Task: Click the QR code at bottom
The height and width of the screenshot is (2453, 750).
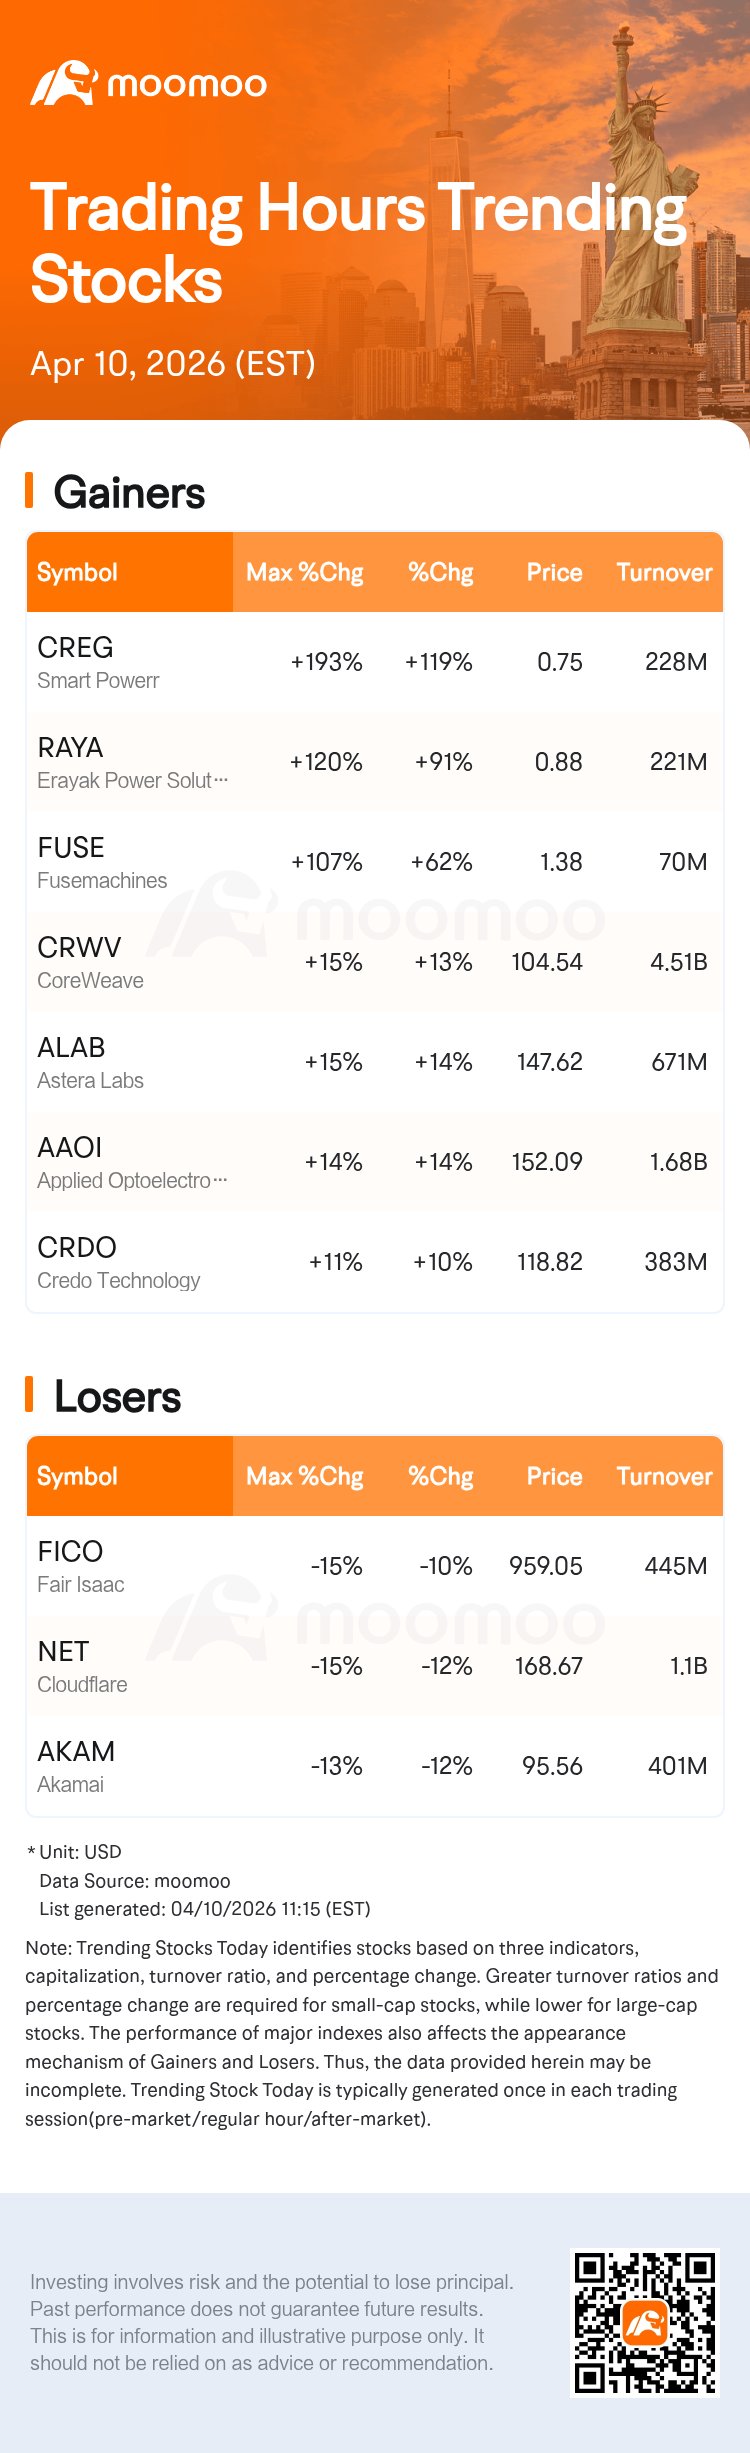Action: [x=644, y=2322]
